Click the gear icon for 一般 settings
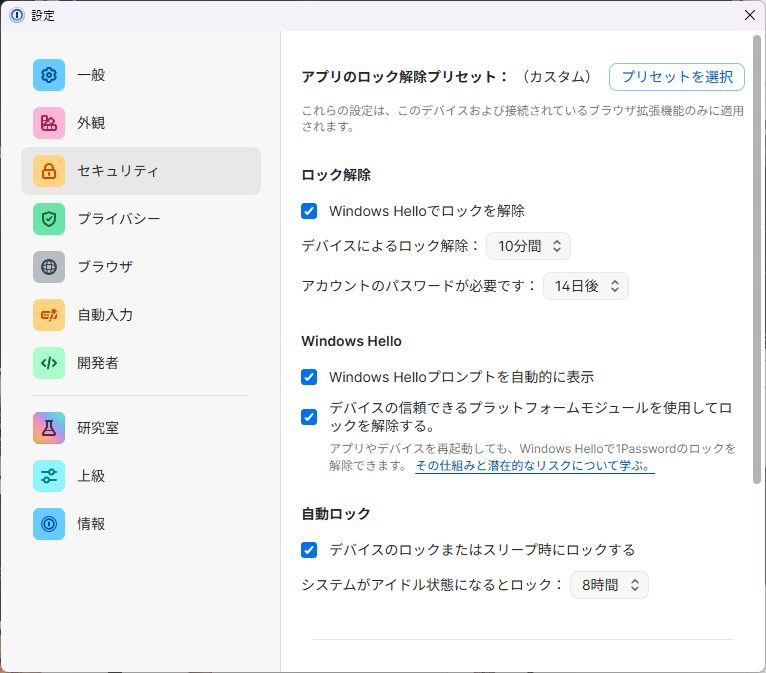 pos(49,75)
